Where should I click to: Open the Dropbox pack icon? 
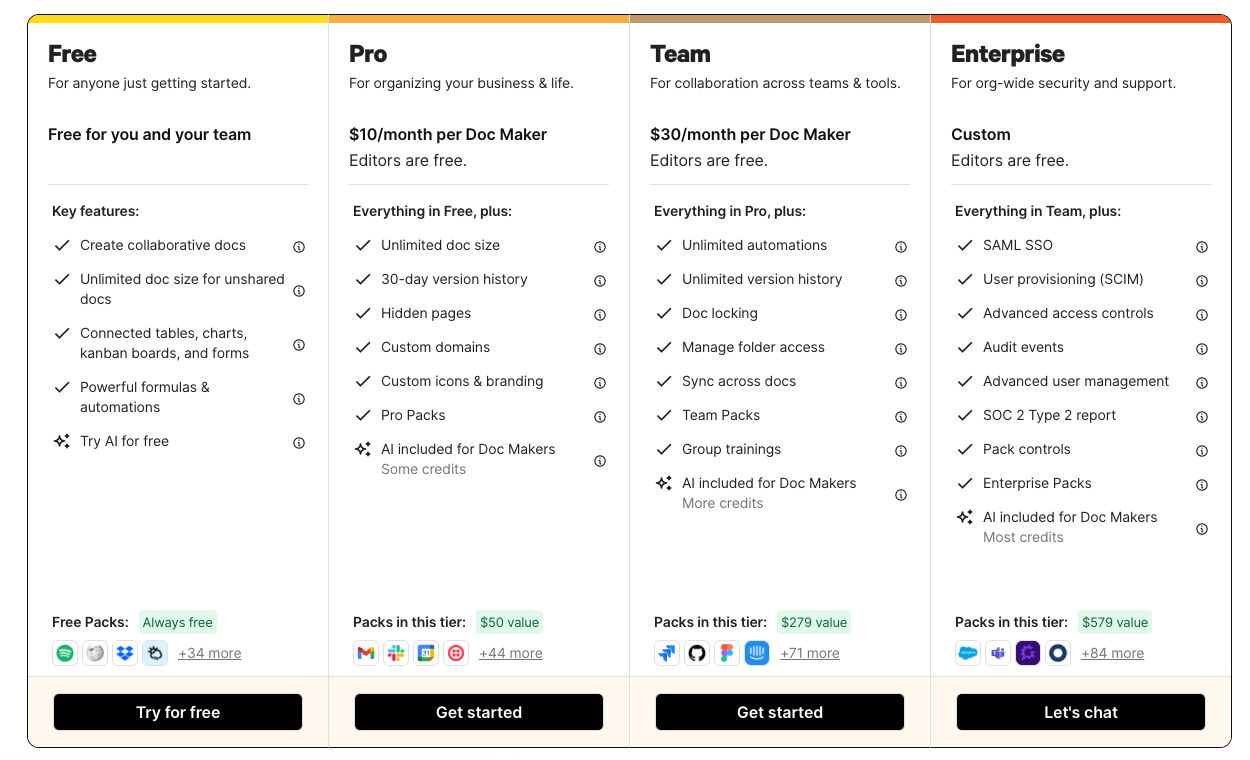(x=125, y=653)
